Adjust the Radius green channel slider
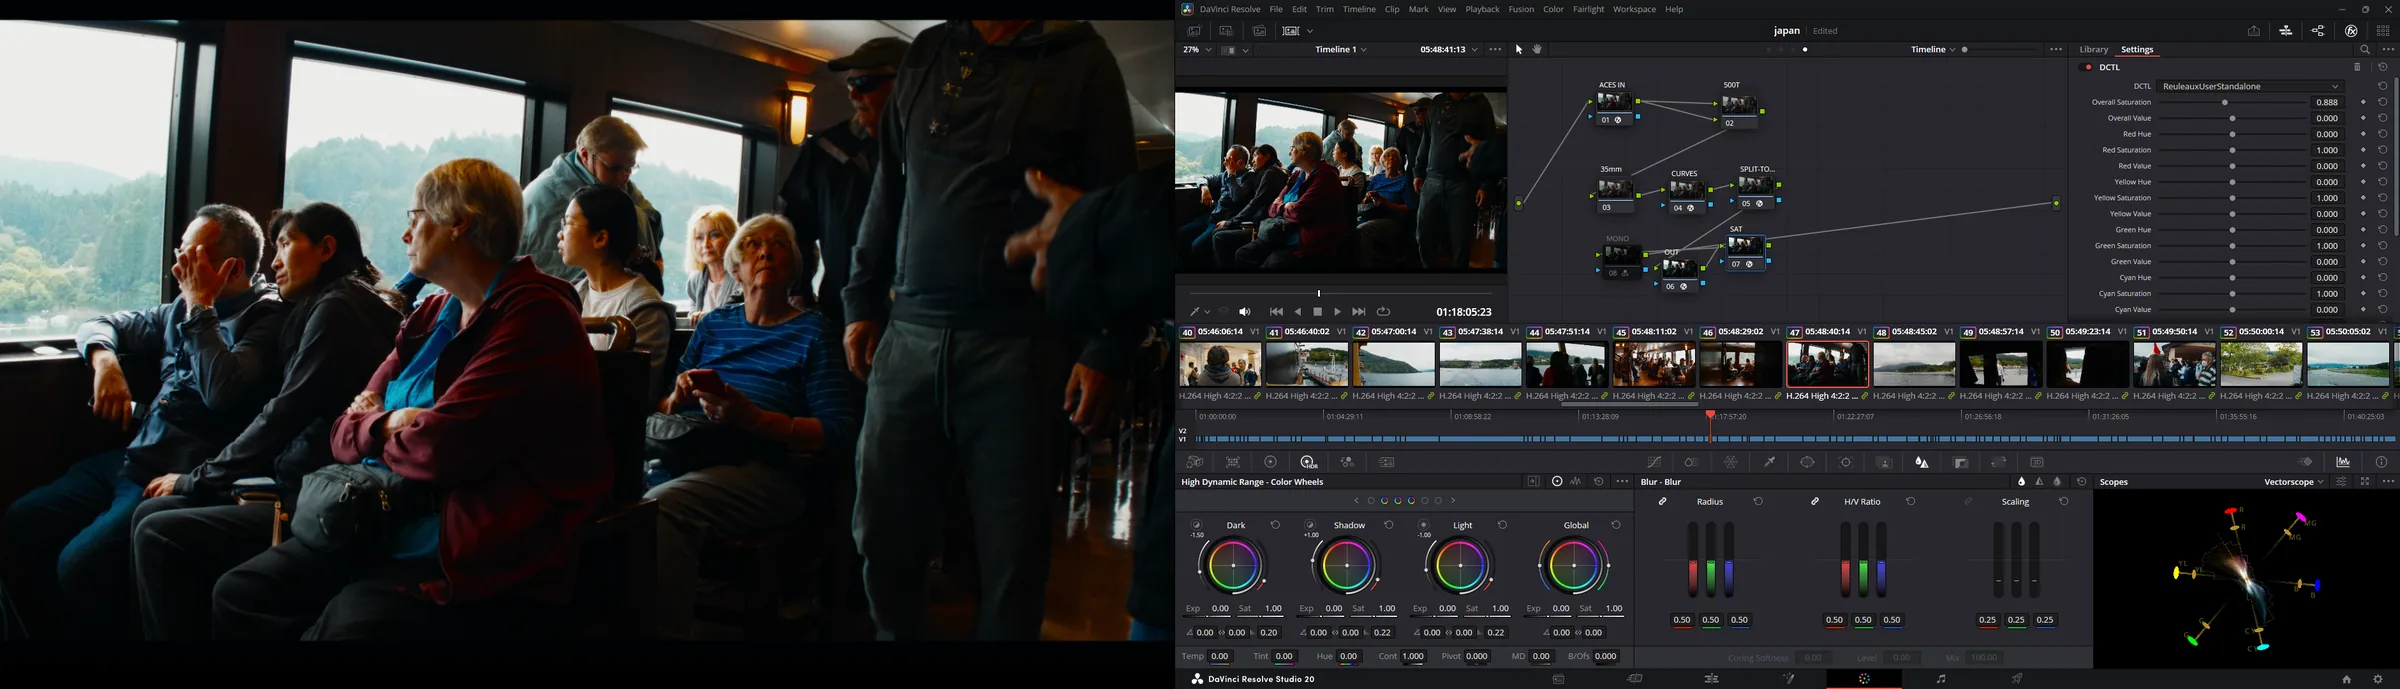Screen dimensions: 2400x689 tap(1711, 561)
